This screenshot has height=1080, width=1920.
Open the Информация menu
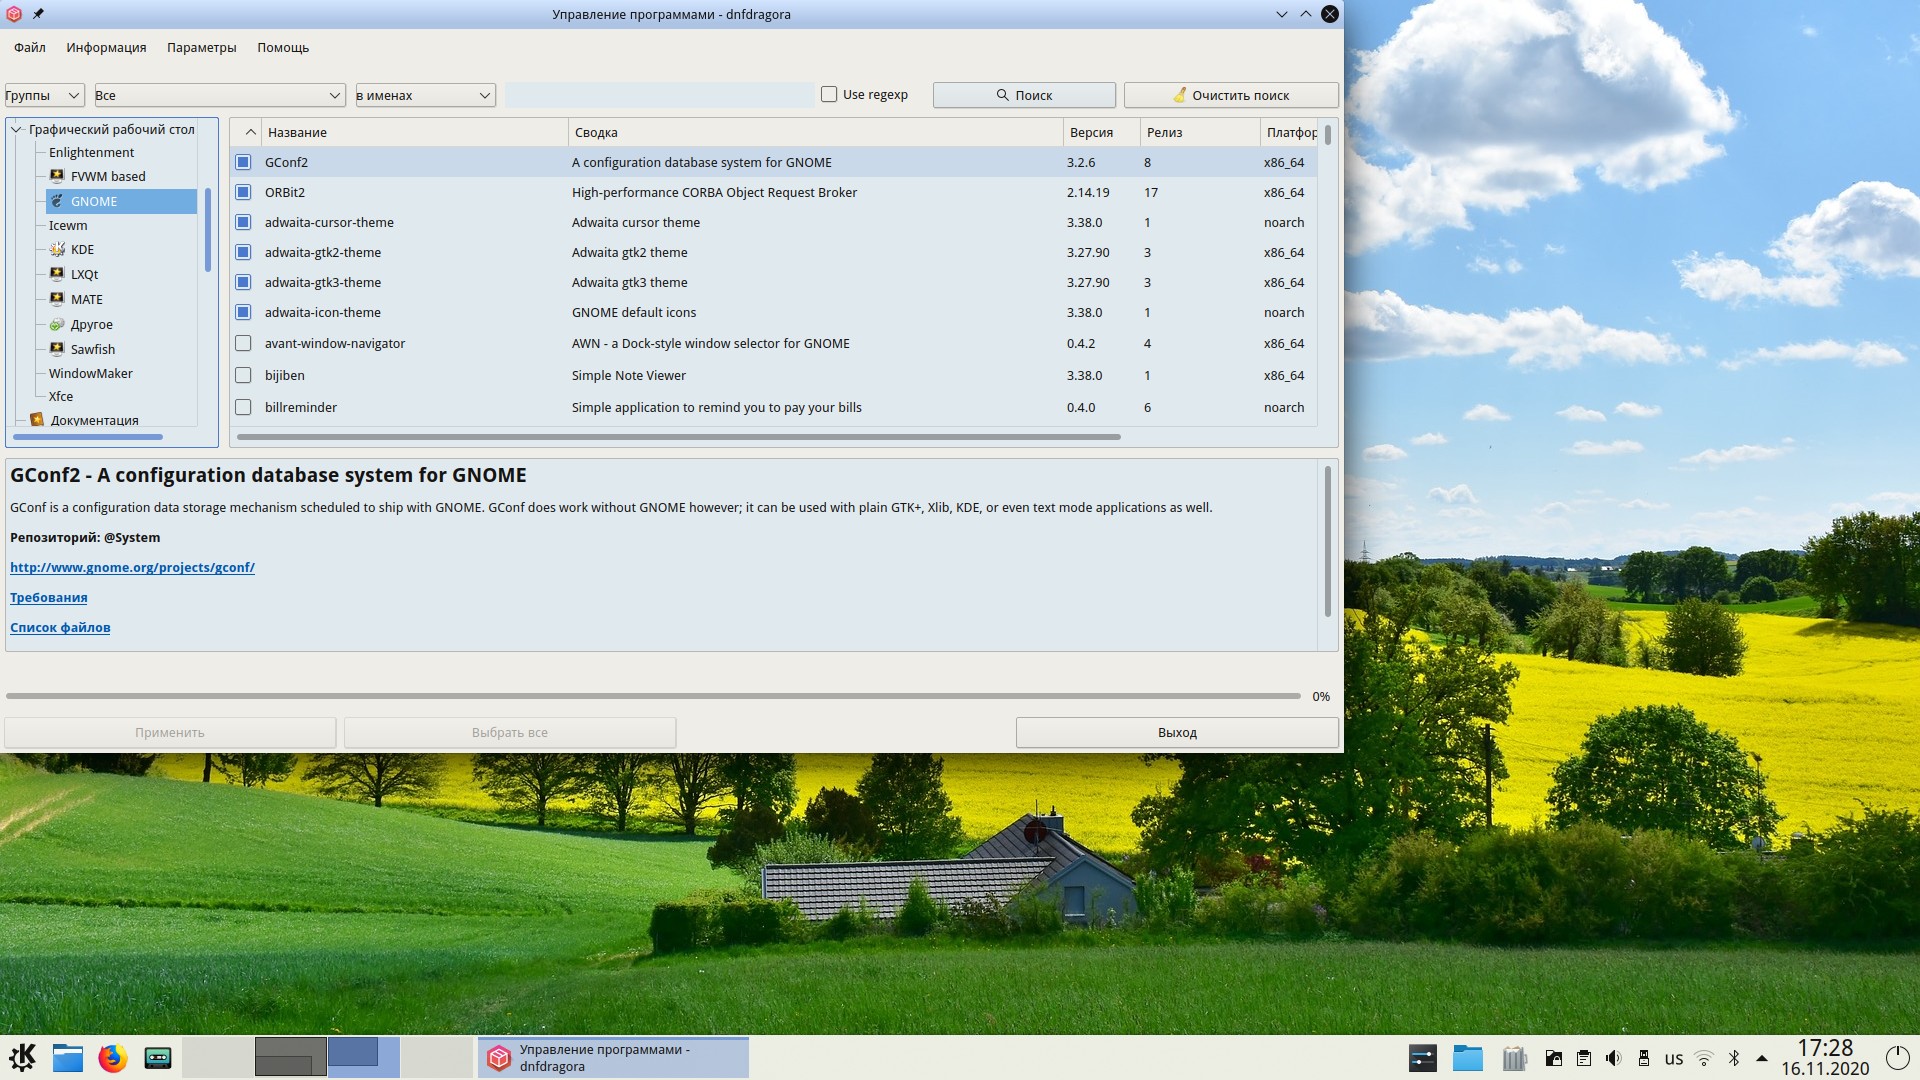pos(106,47)
